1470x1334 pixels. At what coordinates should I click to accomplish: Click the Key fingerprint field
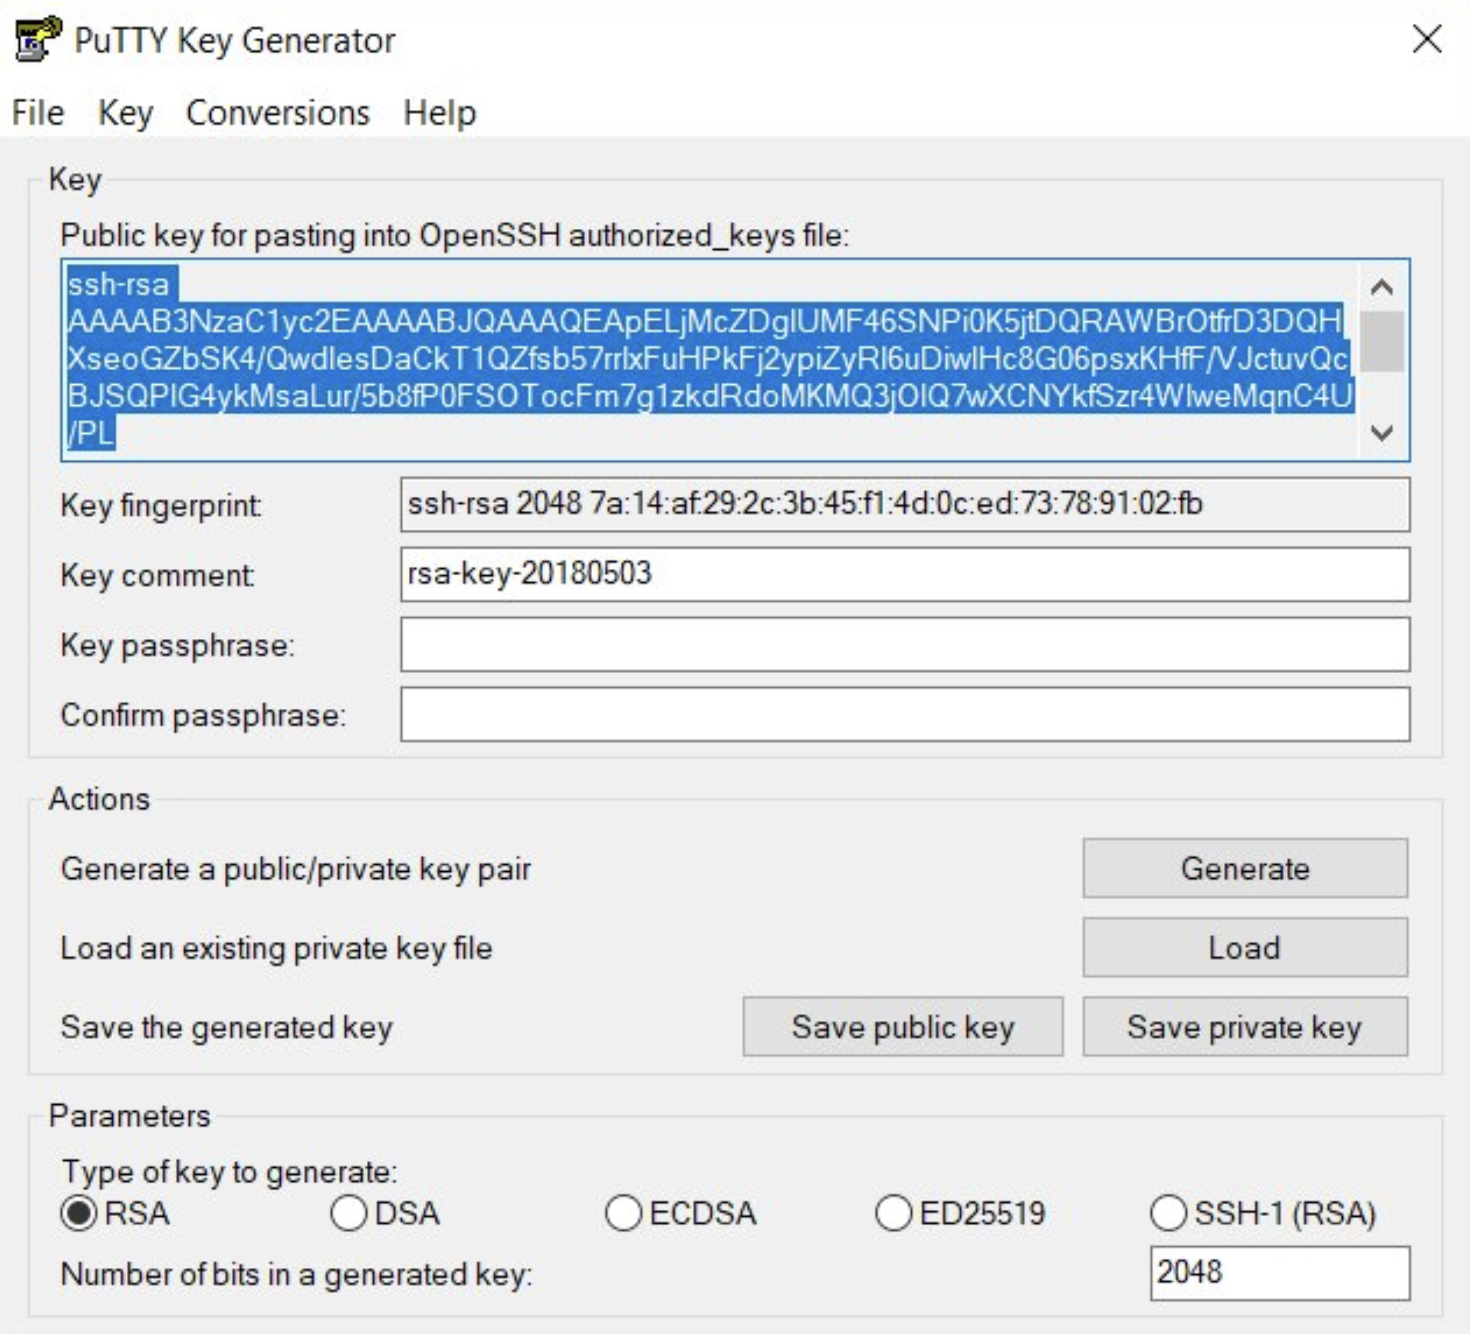(905, 504)
